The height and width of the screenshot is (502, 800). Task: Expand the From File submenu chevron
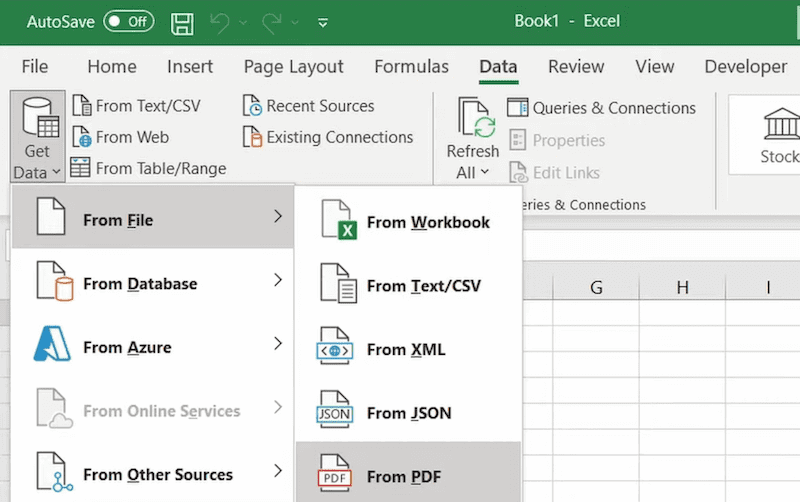click(278, 216)
